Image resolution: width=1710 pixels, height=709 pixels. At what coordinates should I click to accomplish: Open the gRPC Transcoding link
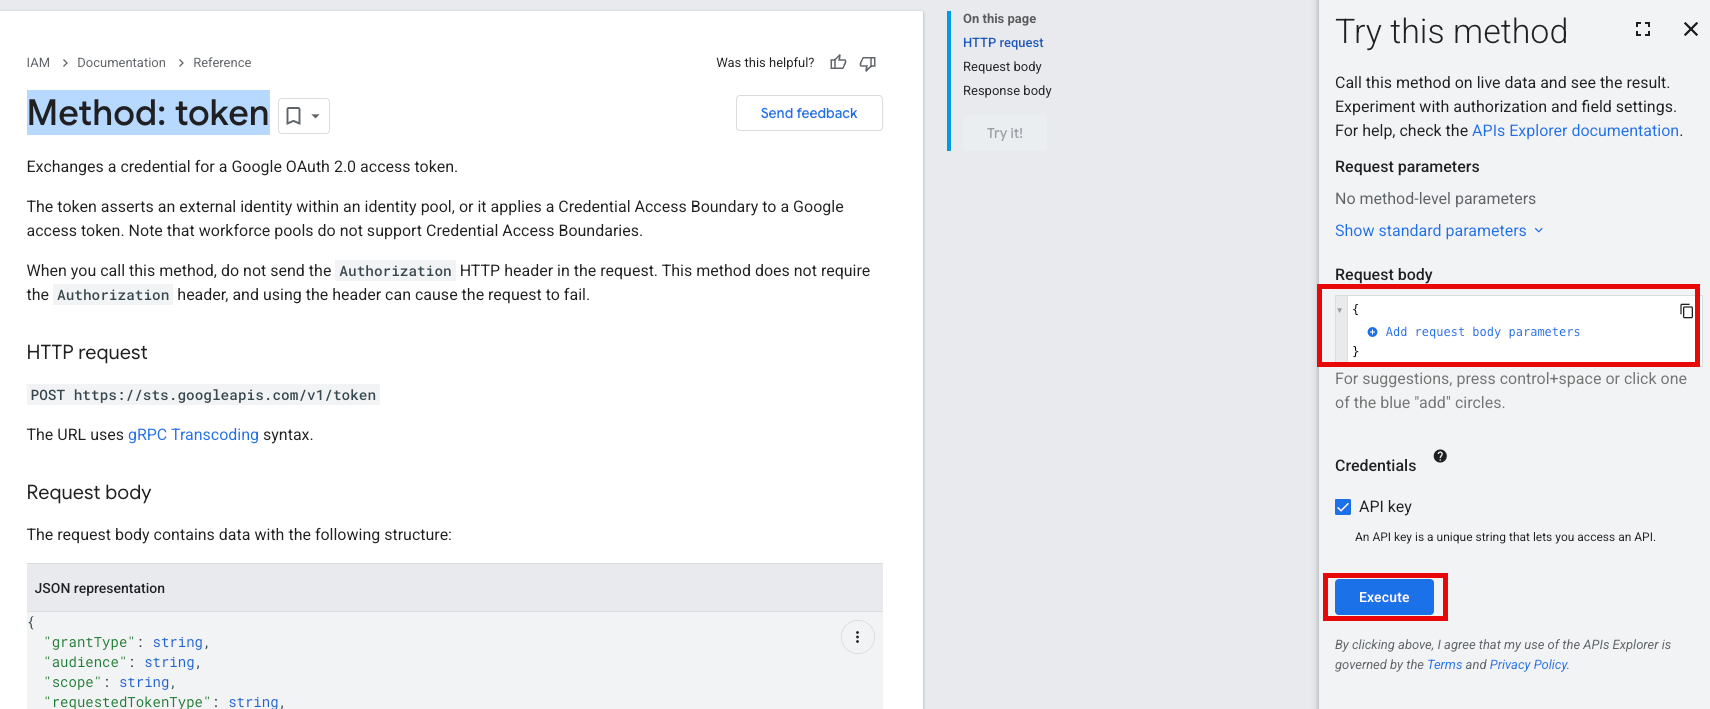[193, 435]
